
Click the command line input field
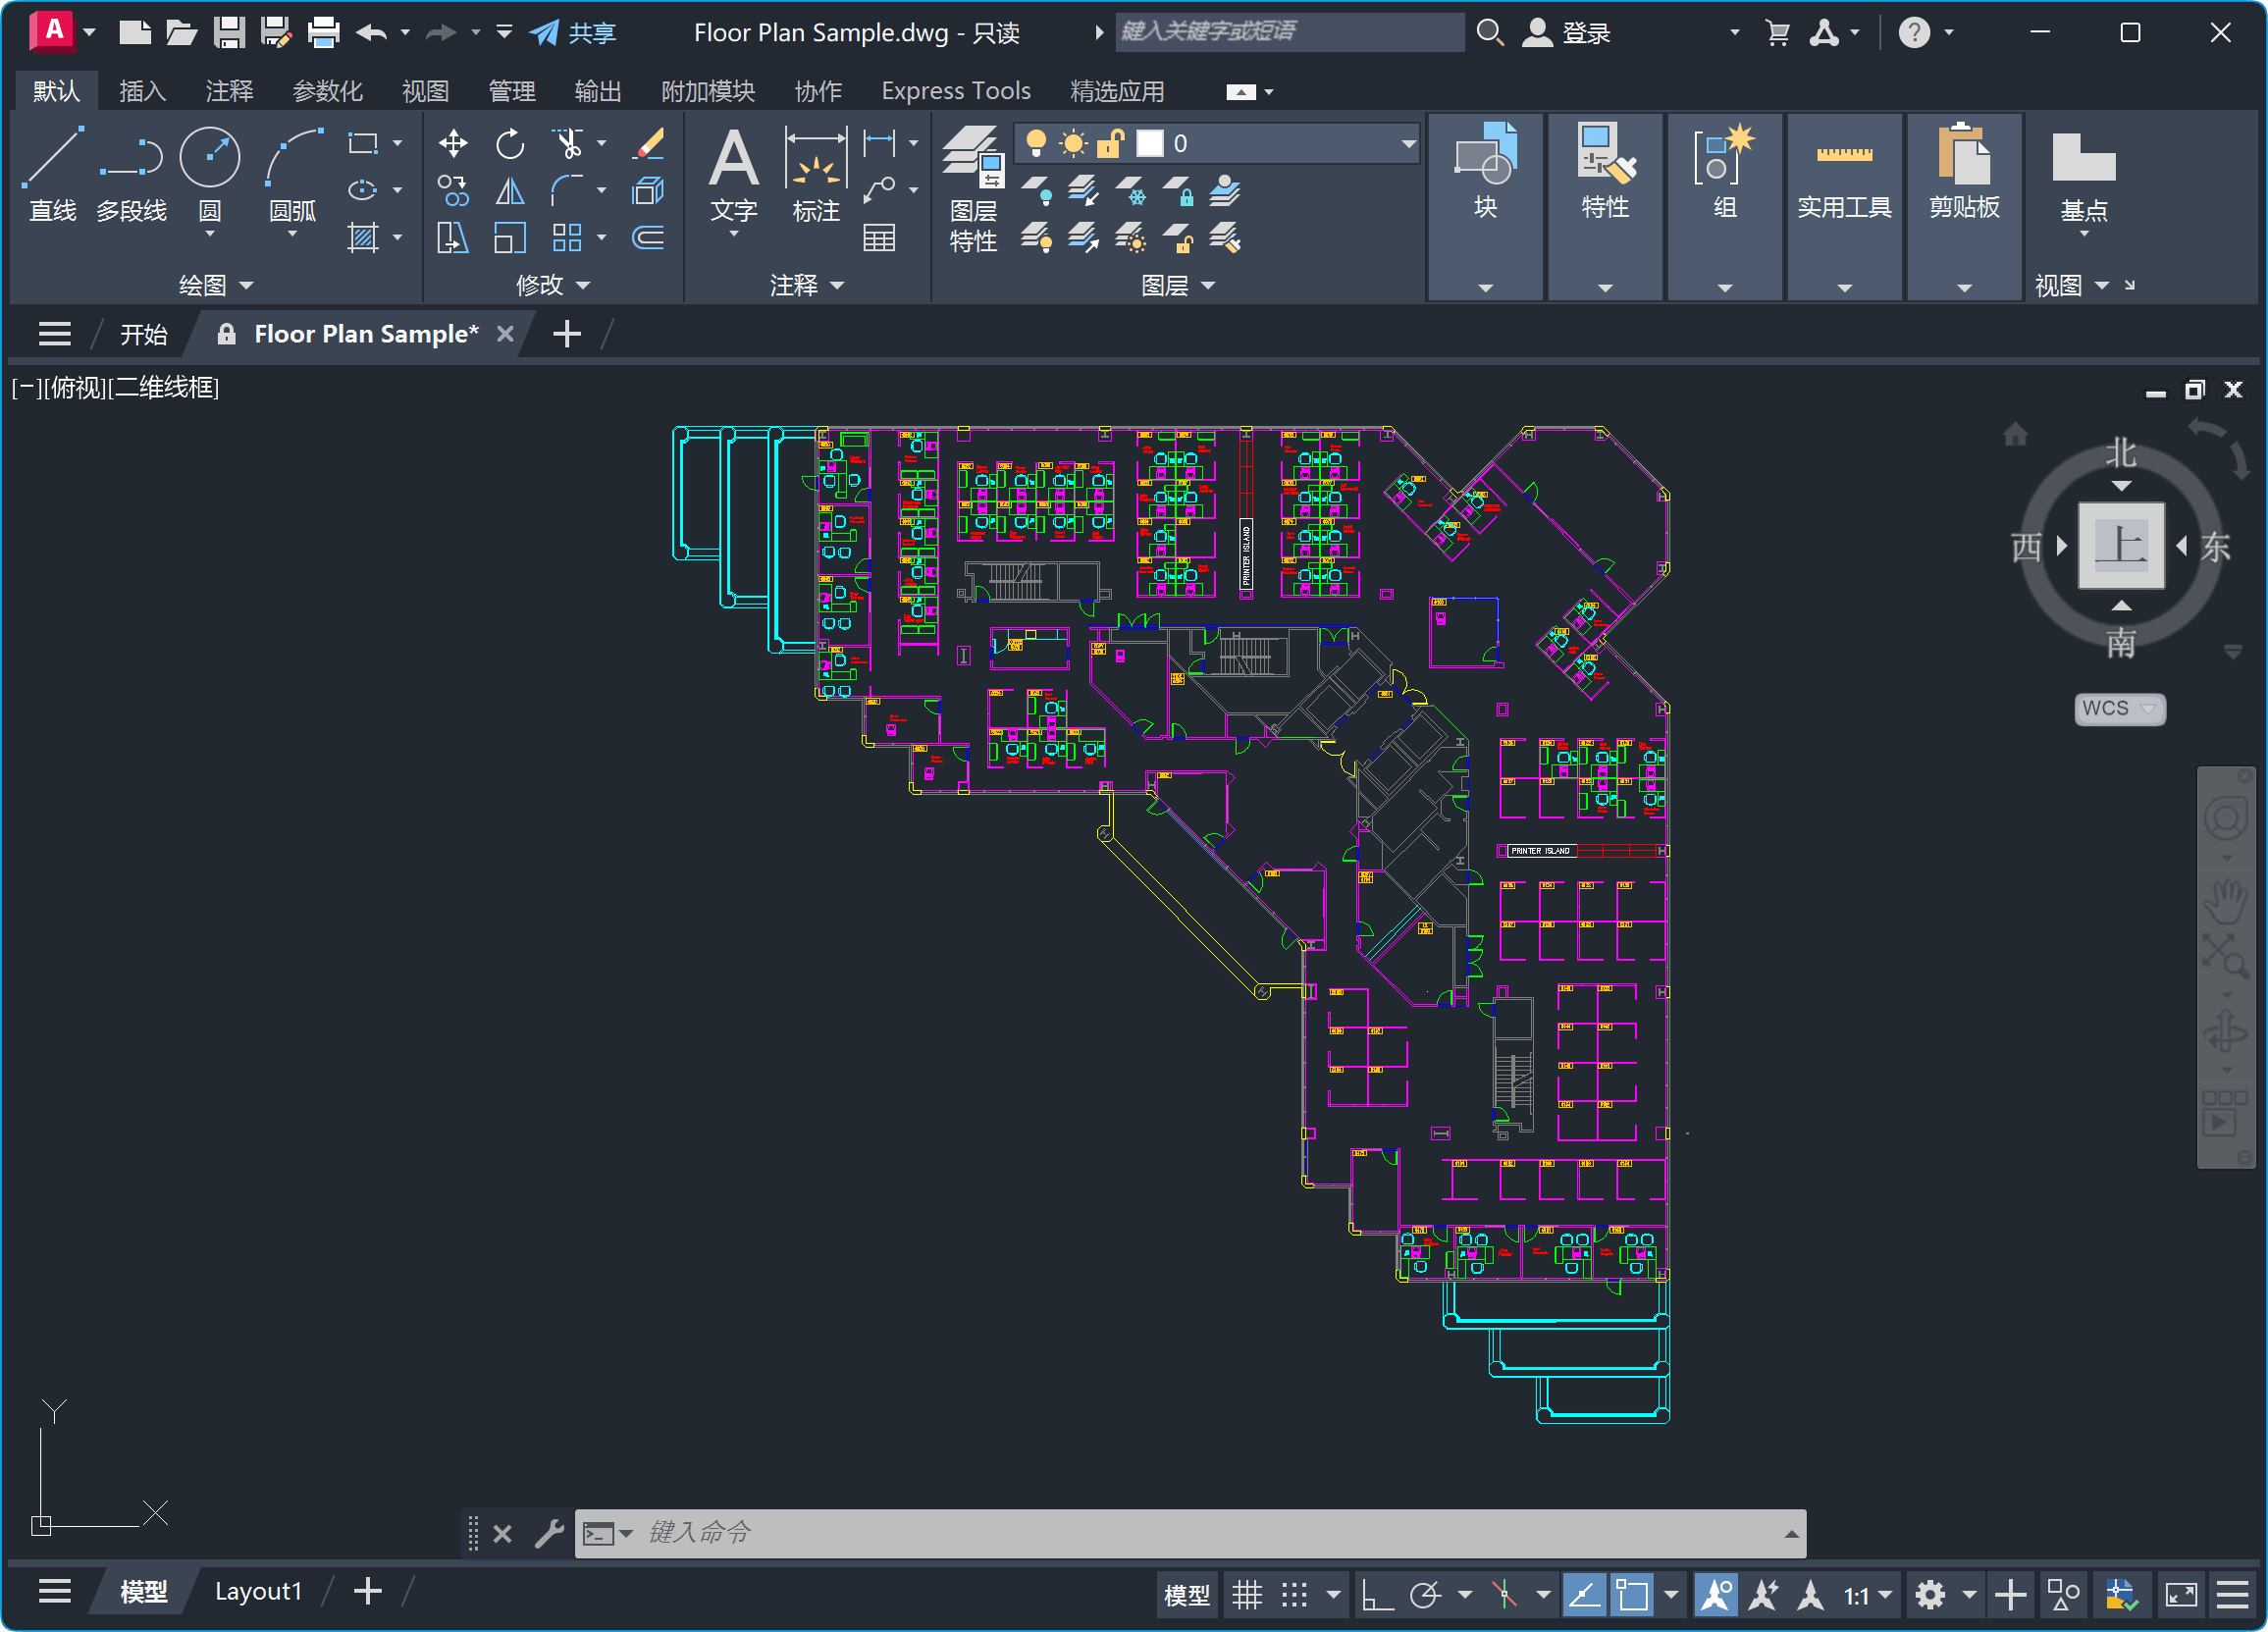pos(1210,1533)
